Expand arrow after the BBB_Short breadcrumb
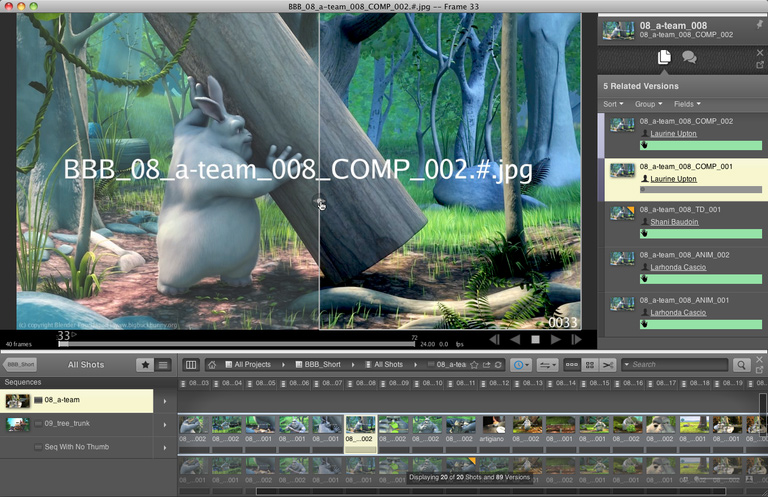This screenshot has height=497, width=768. (x=353, y=365)
